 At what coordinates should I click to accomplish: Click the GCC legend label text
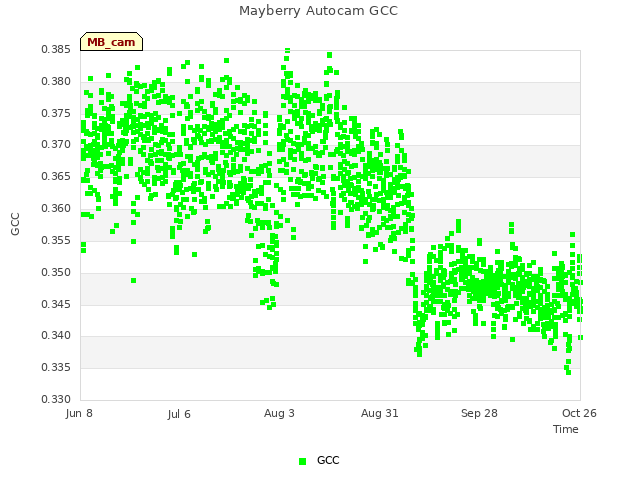tap(328, 460)
